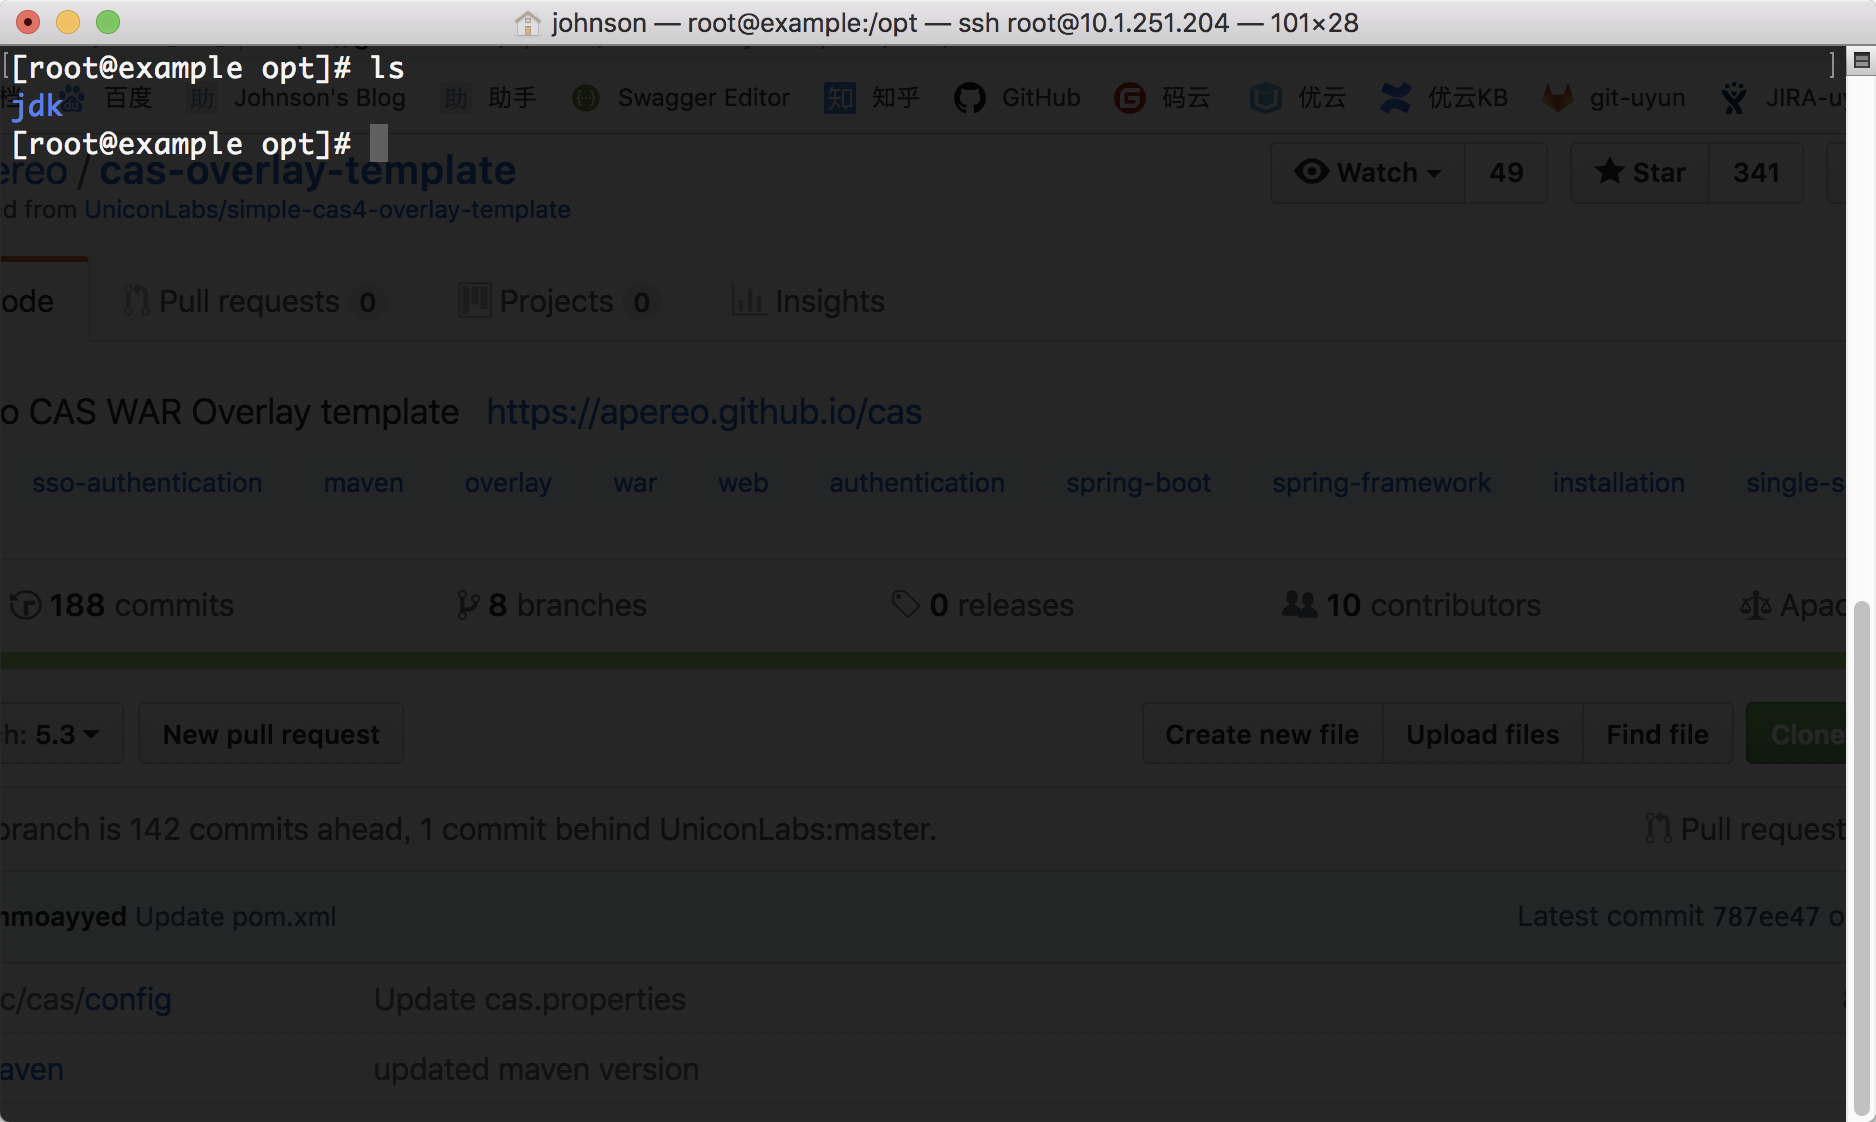The height and width of the screenshot is (1122, 1876).
Task: Open the Projects tab
Action: pos(556,301)
